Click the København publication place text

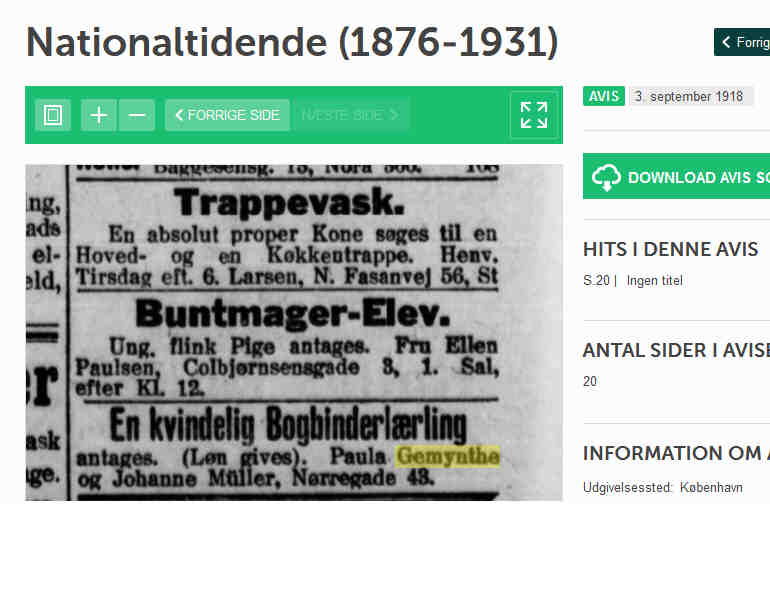click(711, 488)
